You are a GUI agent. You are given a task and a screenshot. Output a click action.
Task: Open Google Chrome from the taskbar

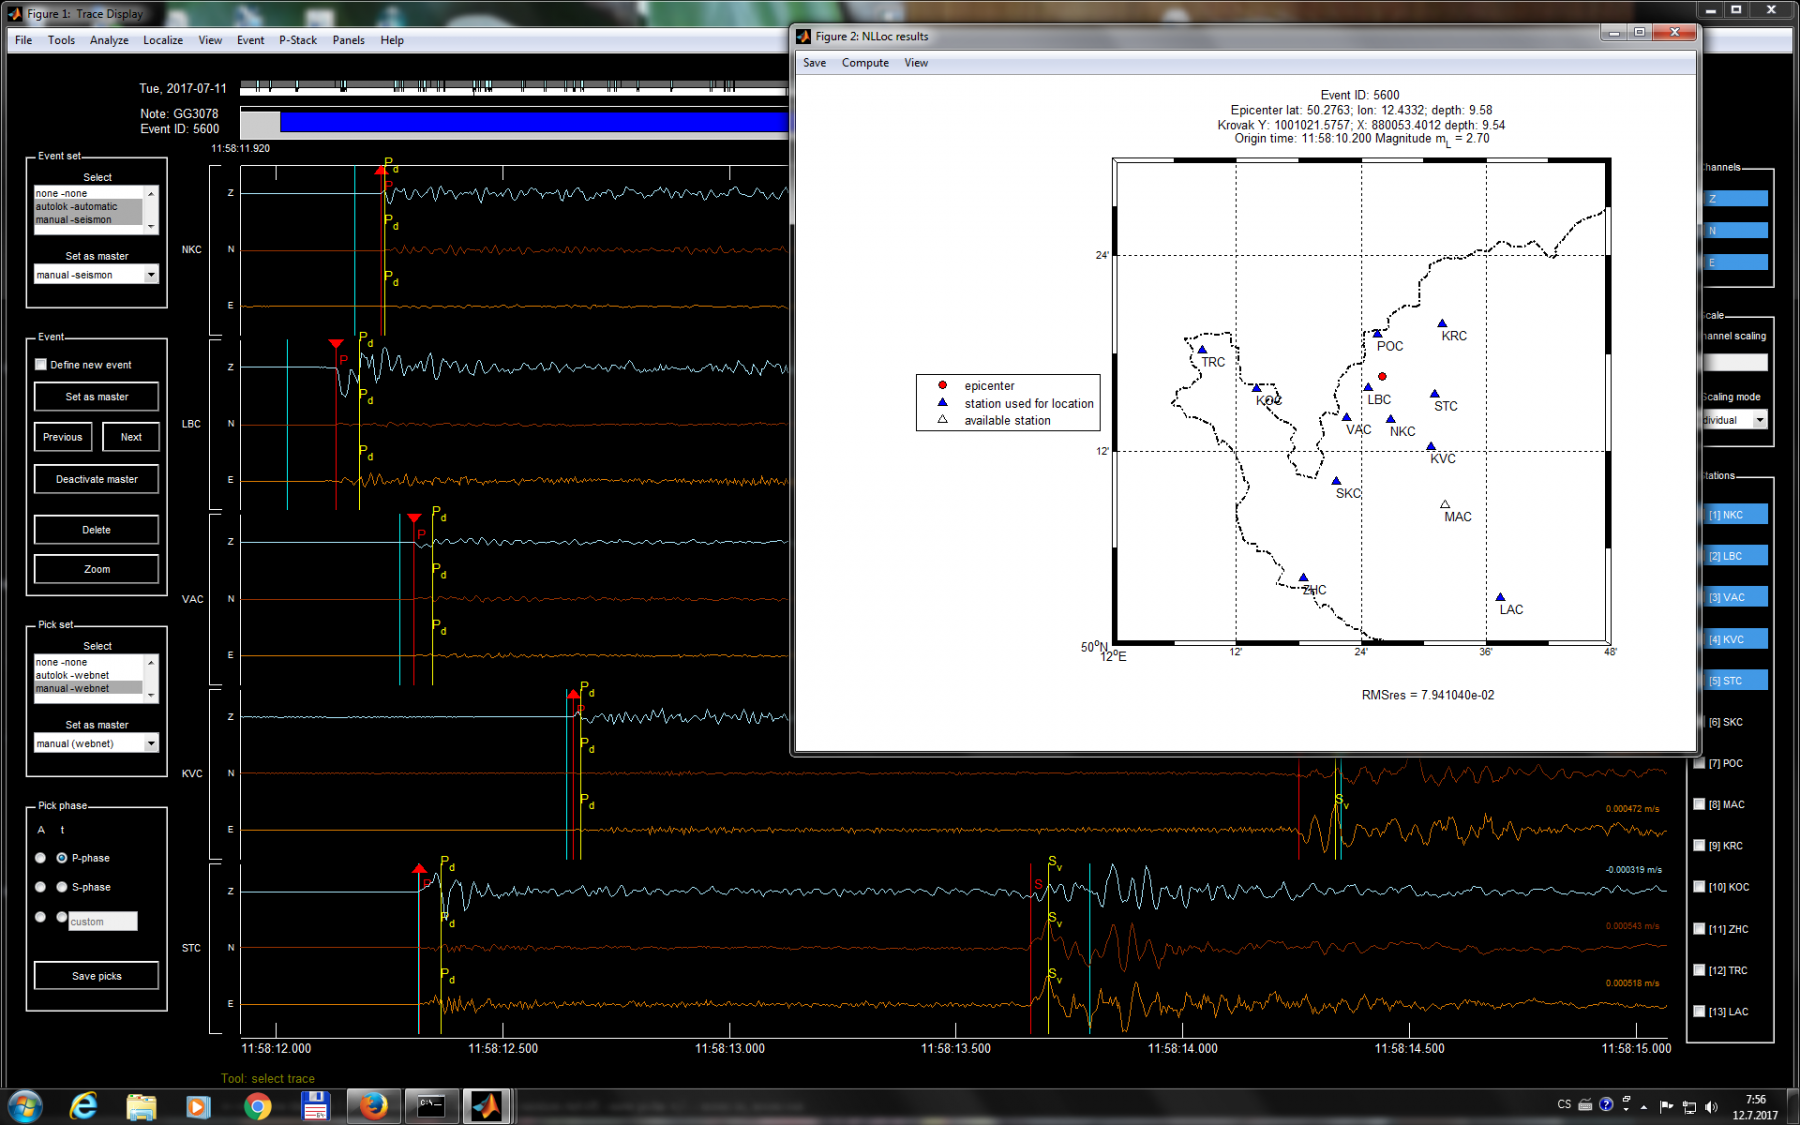258,1106
